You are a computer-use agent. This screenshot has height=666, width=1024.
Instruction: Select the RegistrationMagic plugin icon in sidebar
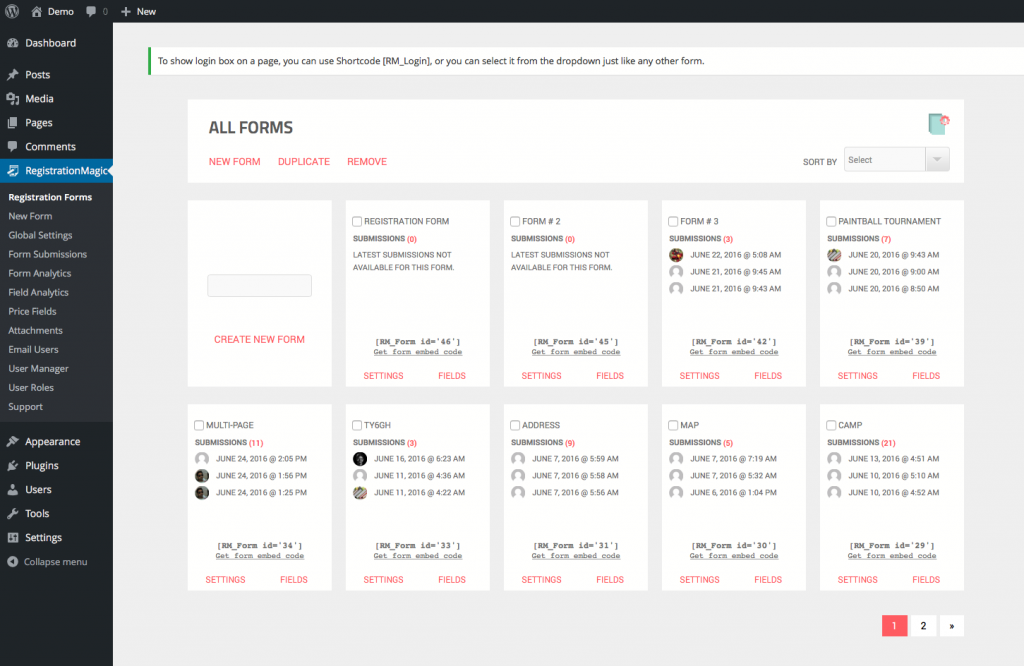tap(11, 170)
